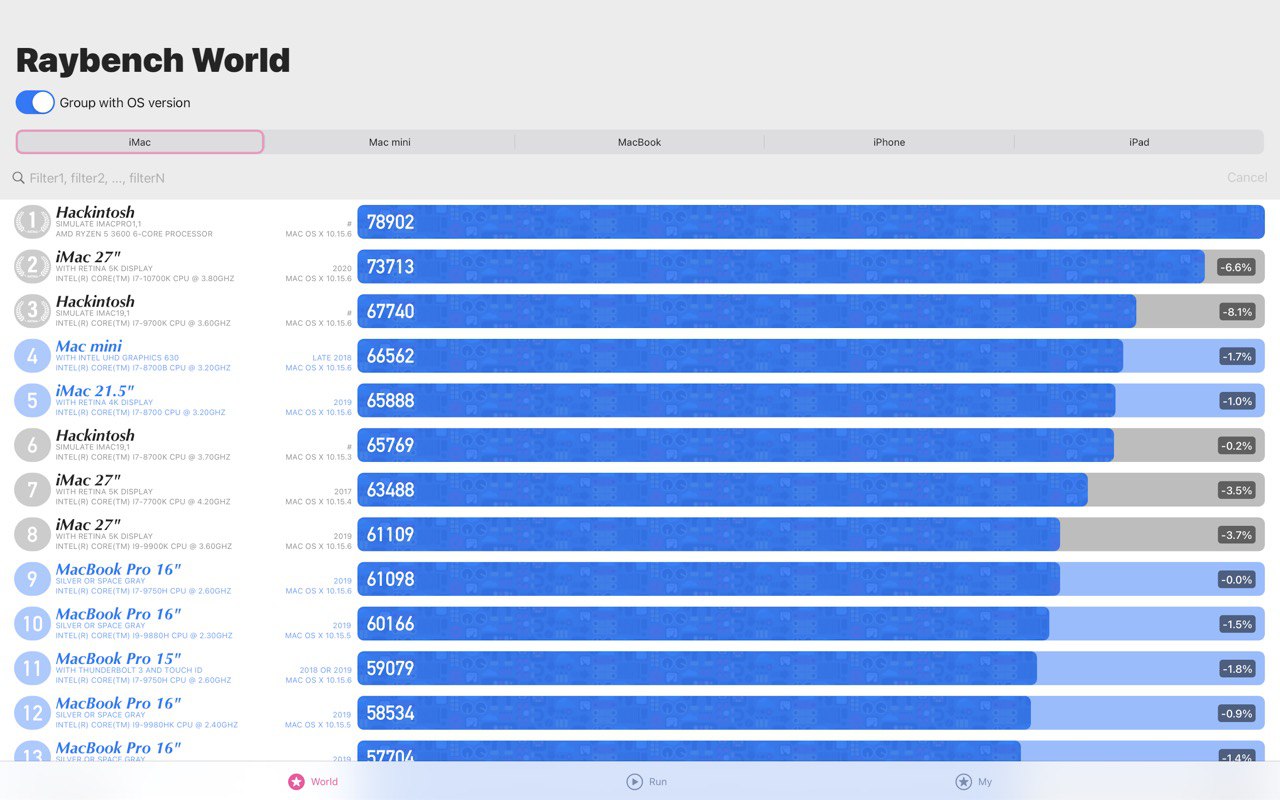
Task: Open the Mac mini entry title
Action: (x=89, y=346)
